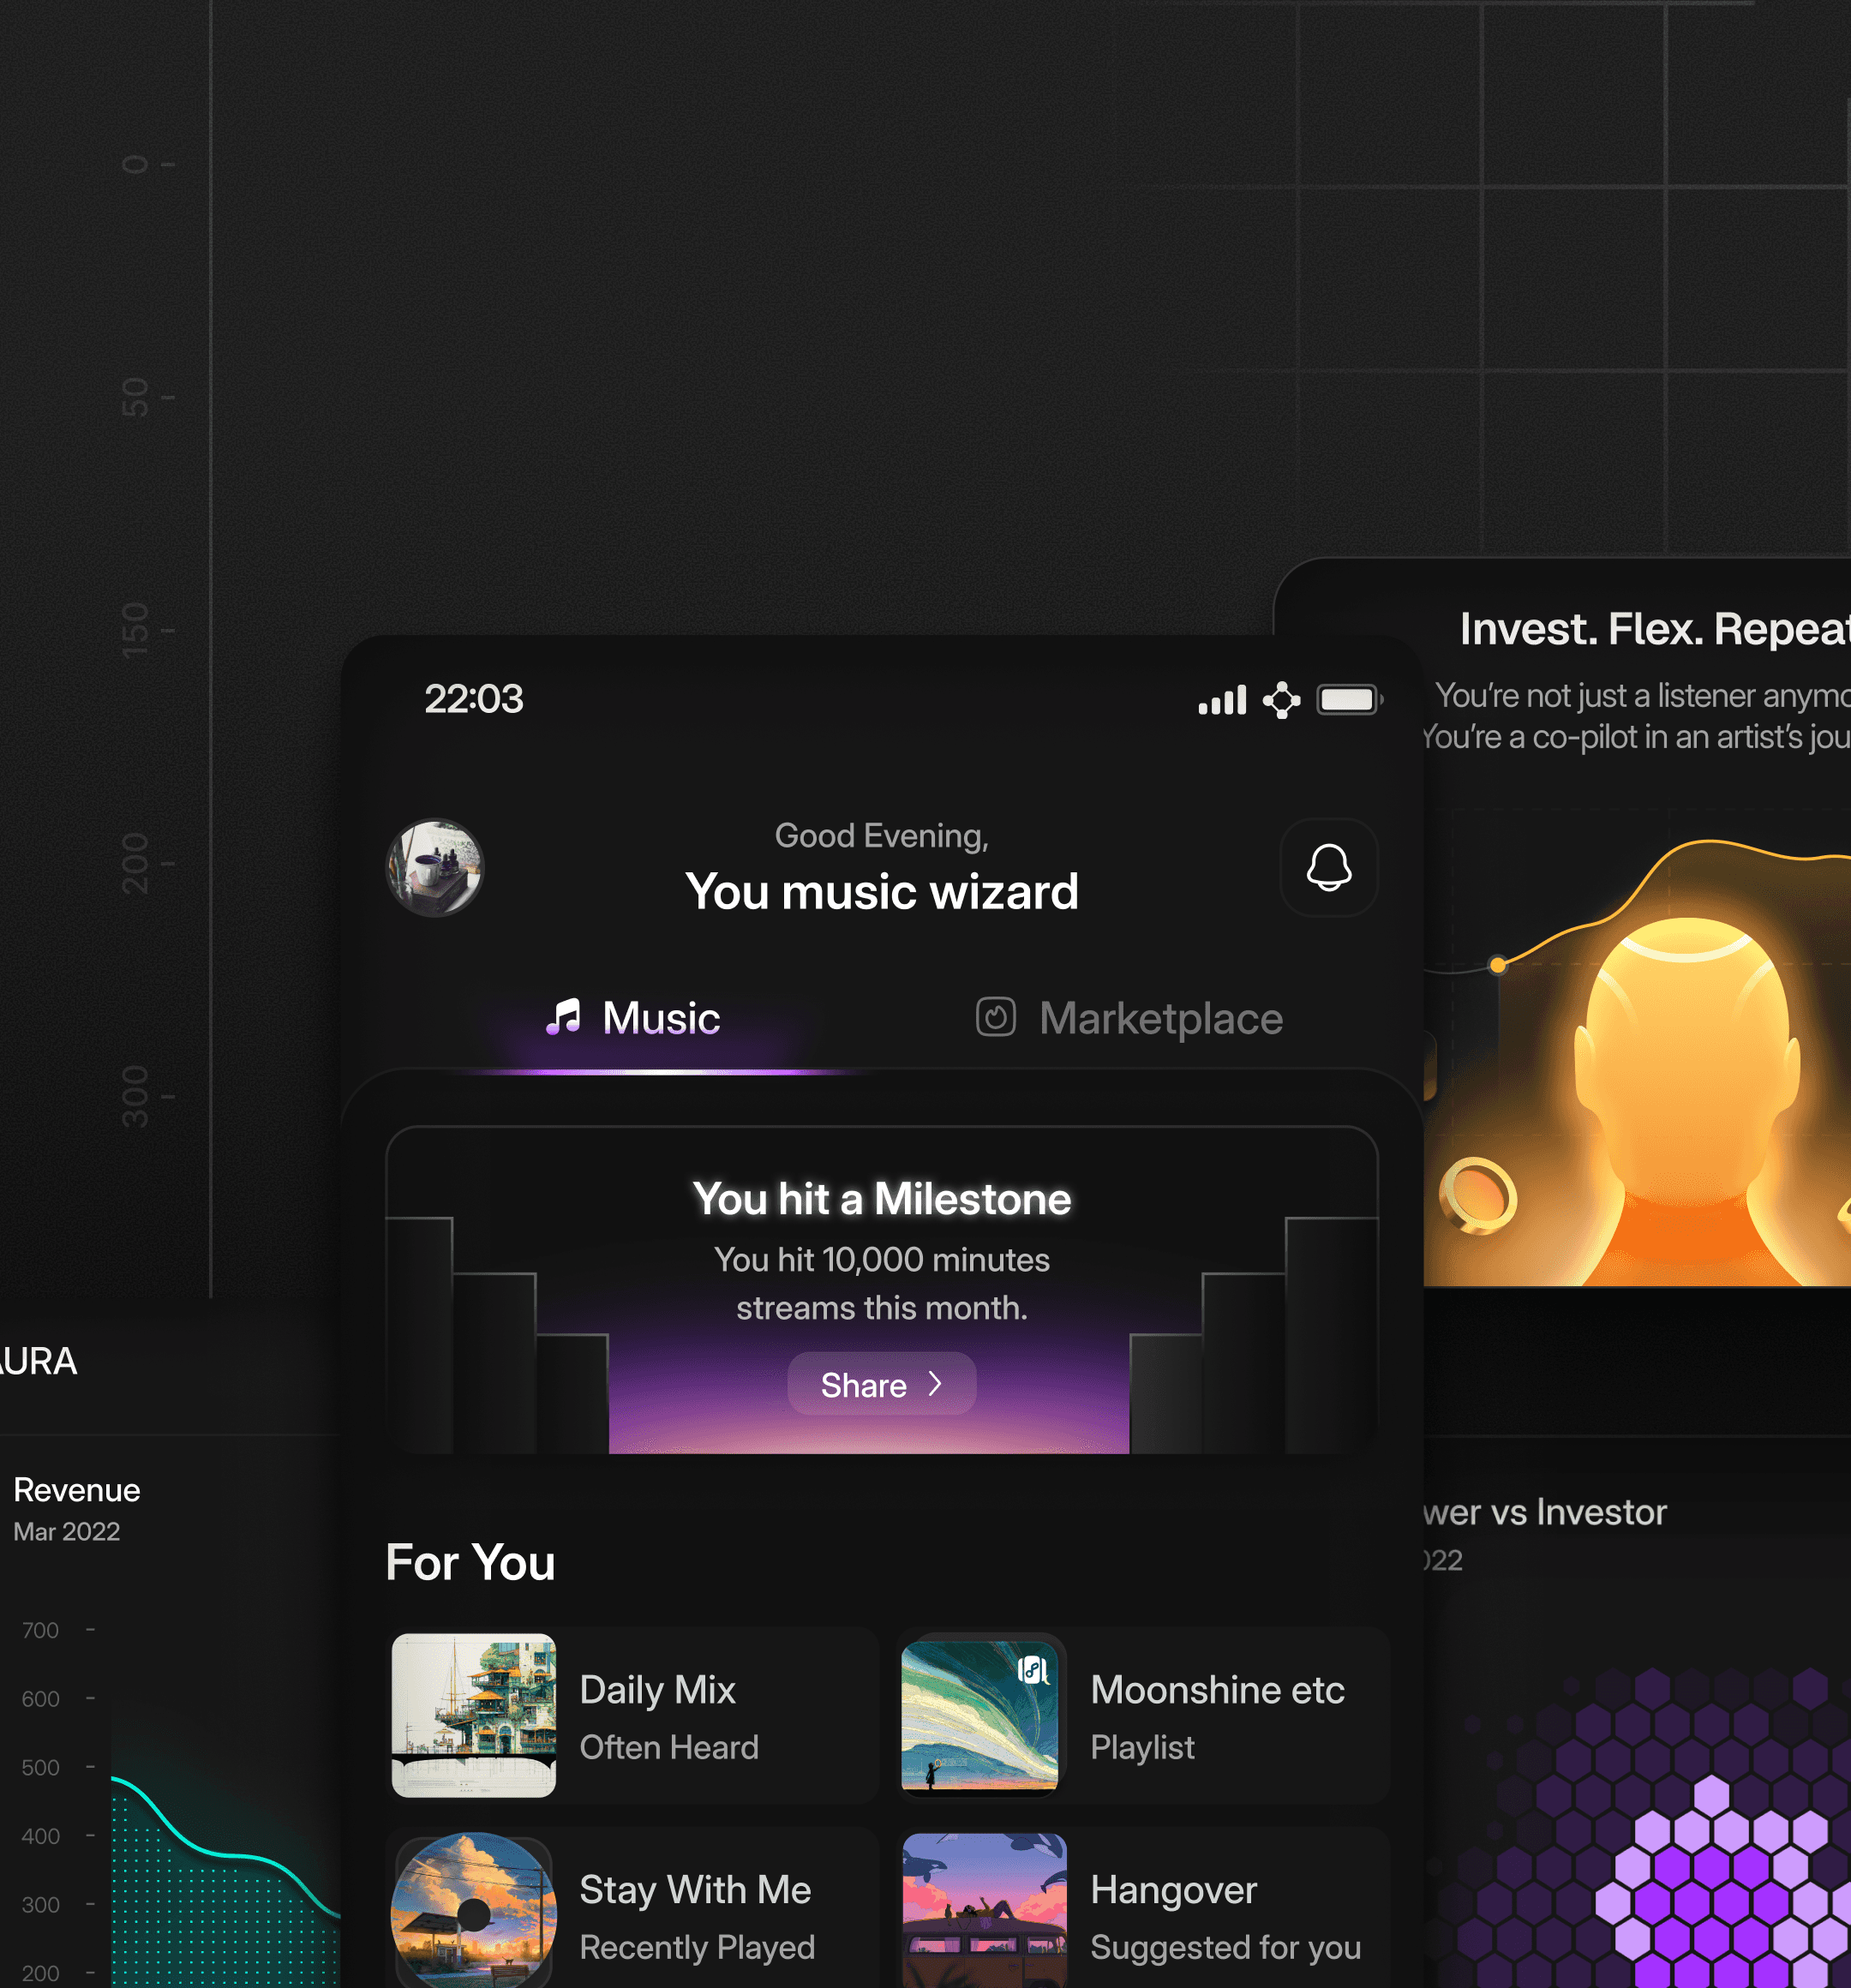This screenshot has width=1851, height=1988.
Task: Tap the cellular signal bars icon
Action: pos(1222,700)
